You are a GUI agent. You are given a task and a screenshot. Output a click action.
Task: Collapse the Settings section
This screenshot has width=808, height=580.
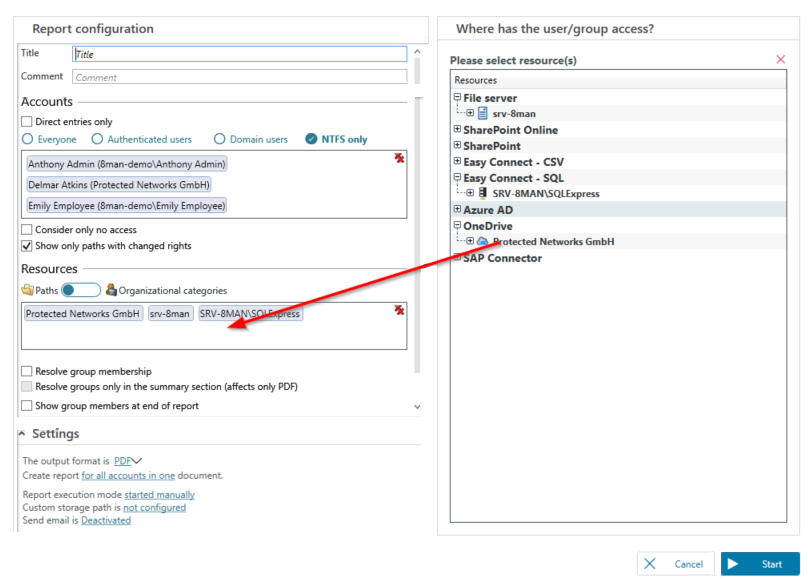pyautogui.click(x=23, y=434)
